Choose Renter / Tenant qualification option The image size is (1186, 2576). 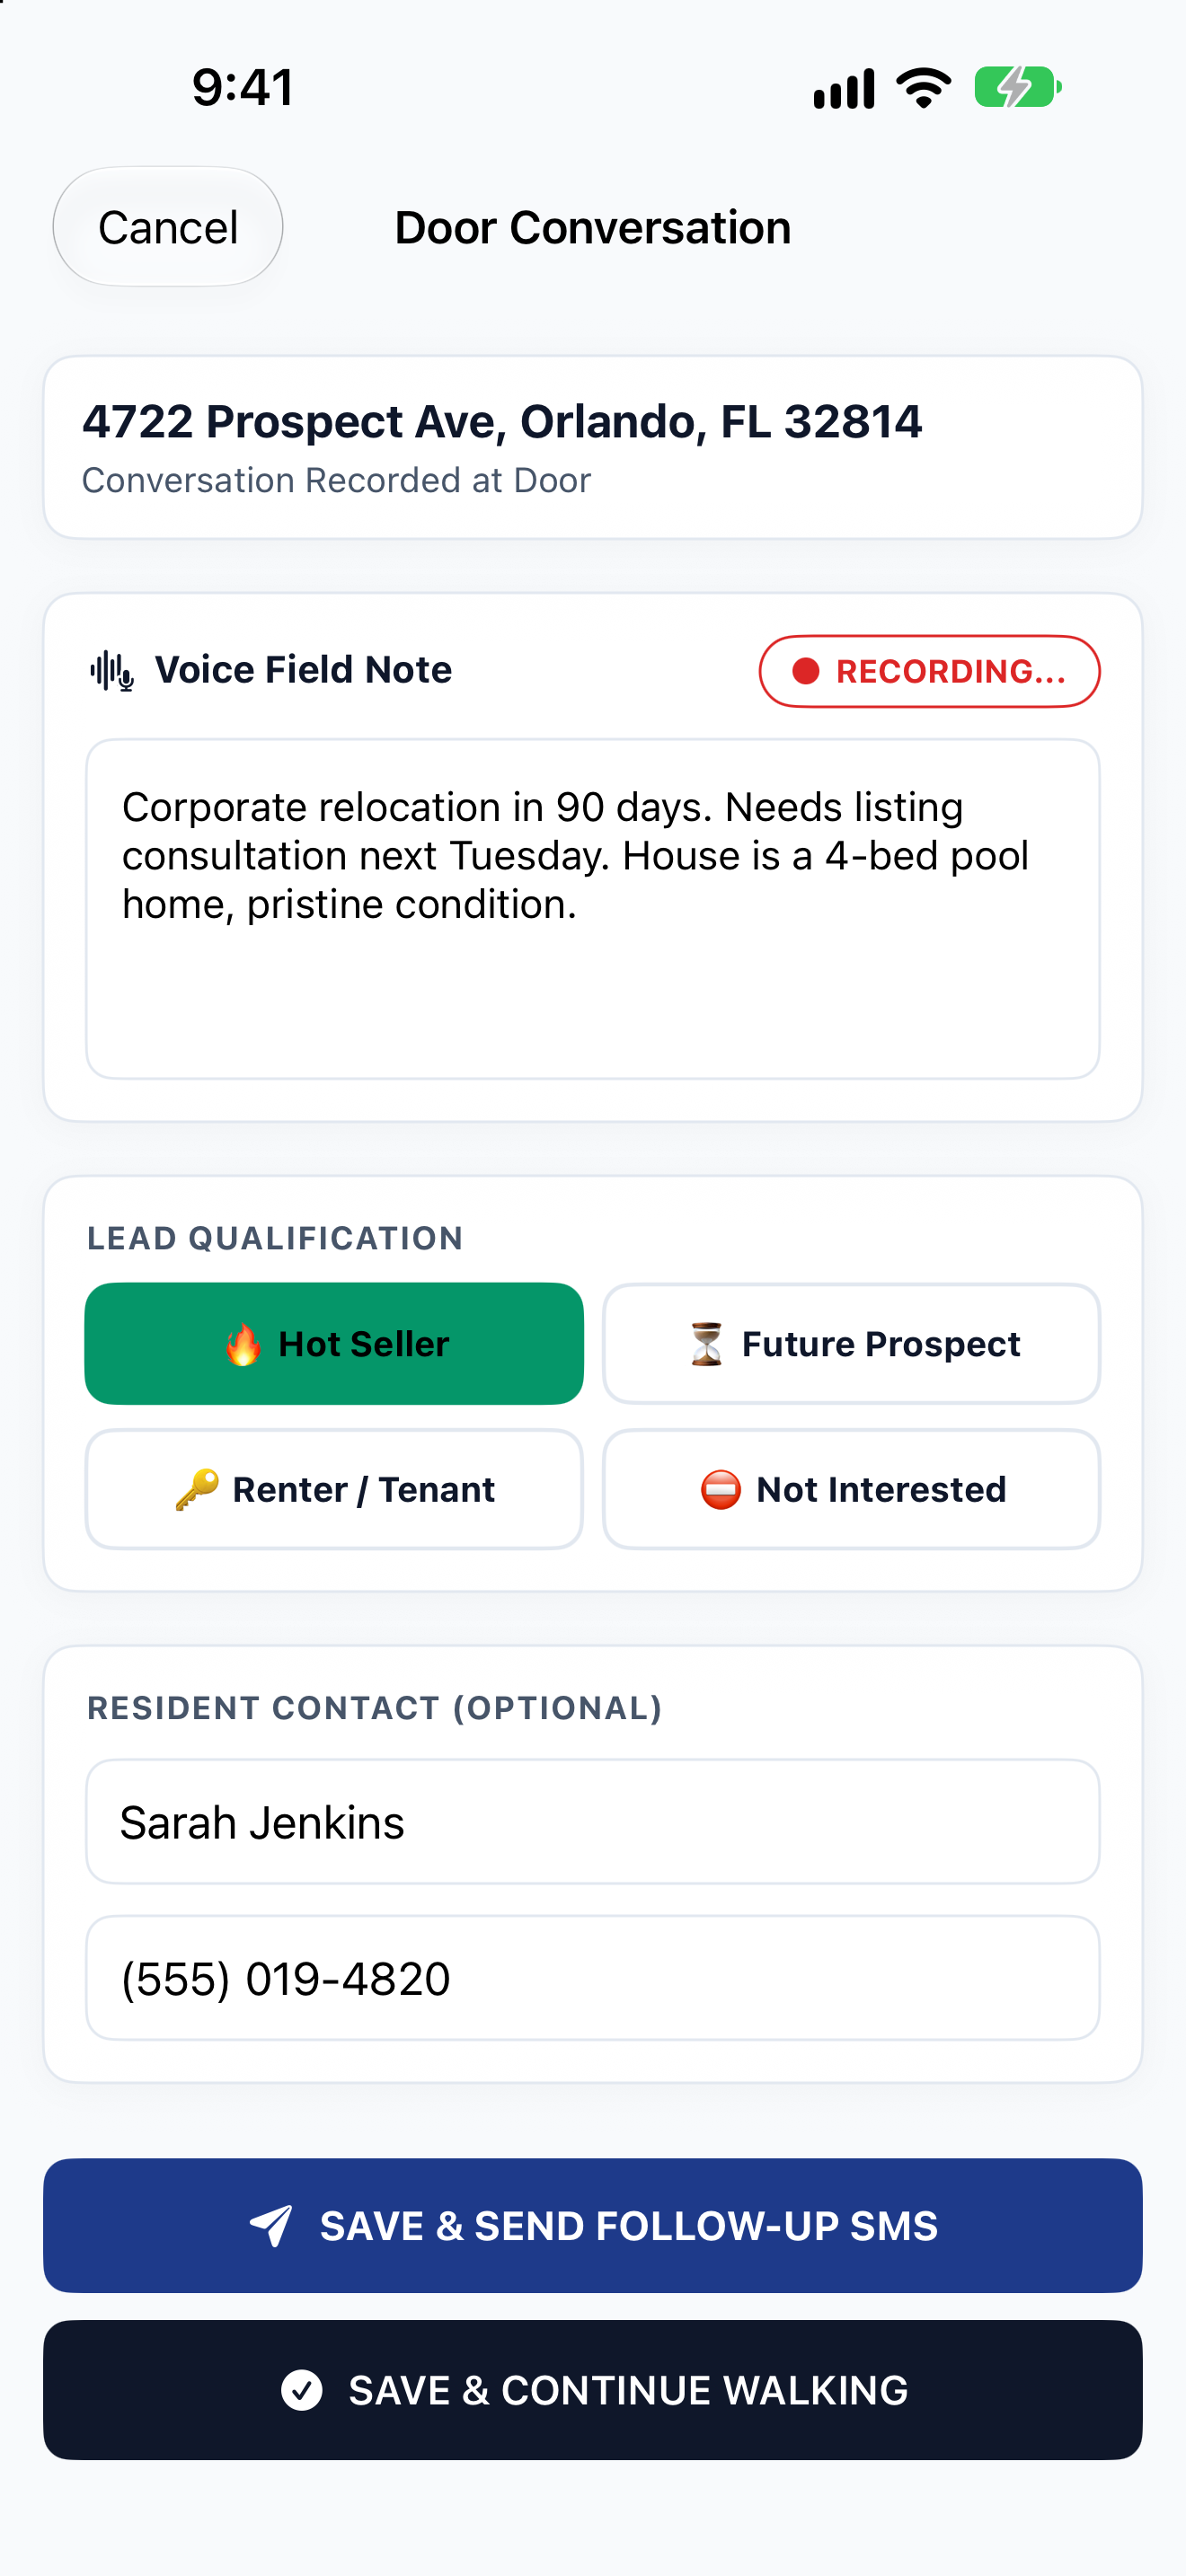coord(334,1489)
